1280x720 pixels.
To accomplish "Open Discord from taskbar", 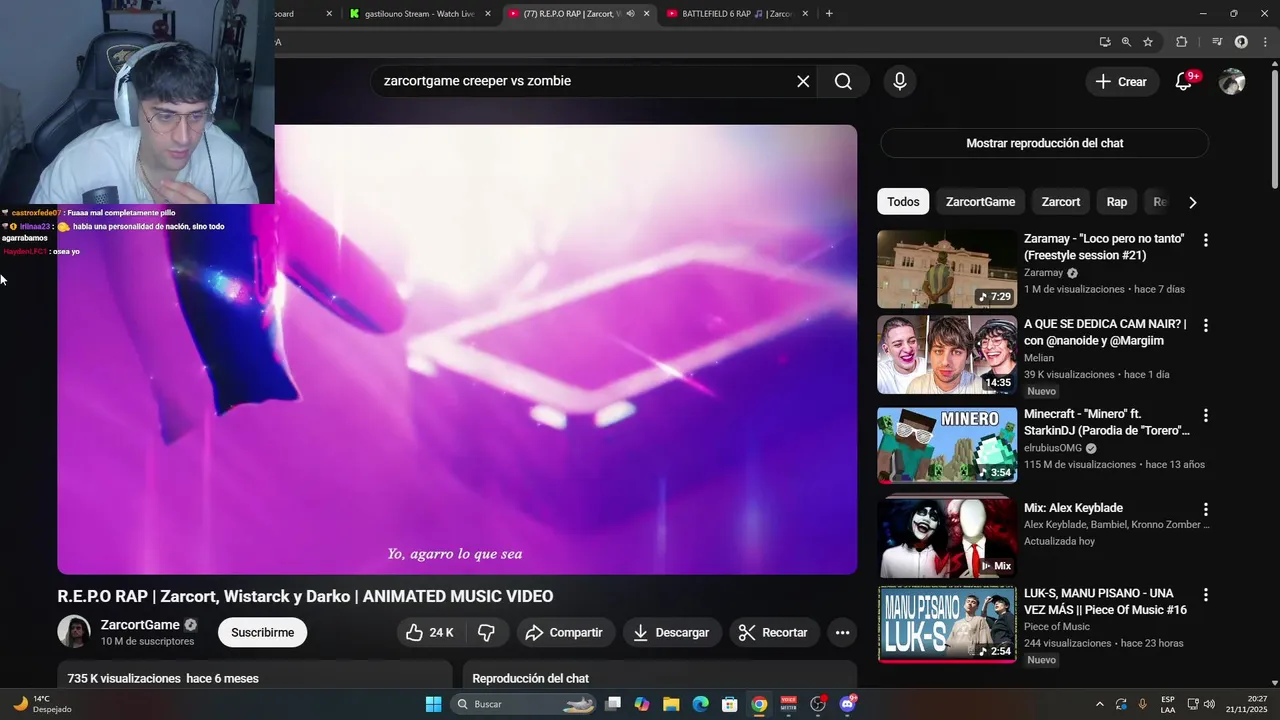I will pyautogui.click(x=848, y=704).
